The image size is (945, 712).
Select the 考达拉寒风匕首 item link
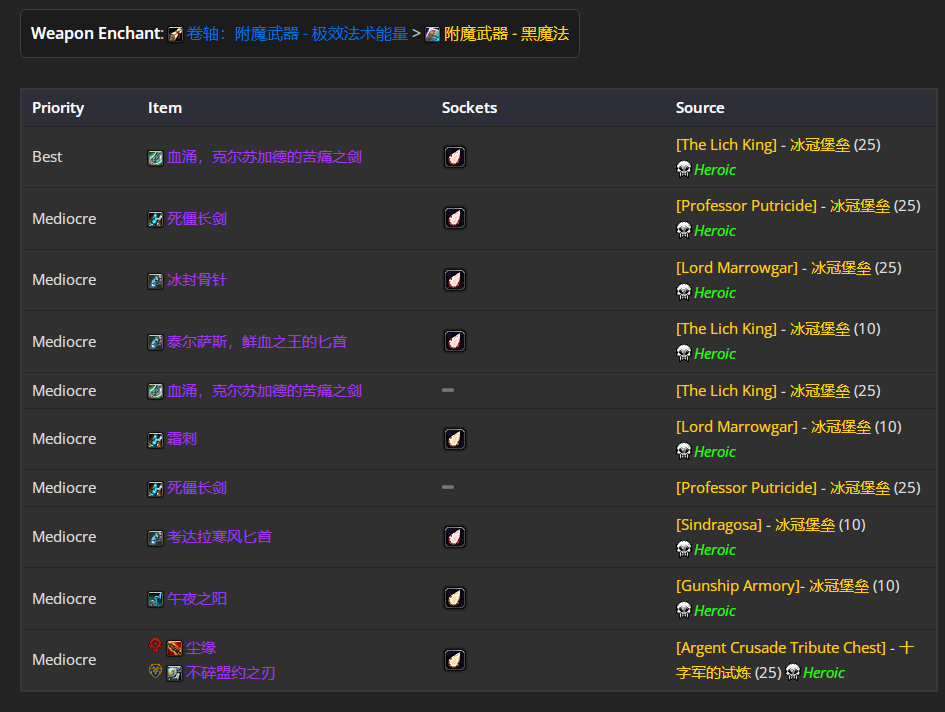click(x=219, y=537)
